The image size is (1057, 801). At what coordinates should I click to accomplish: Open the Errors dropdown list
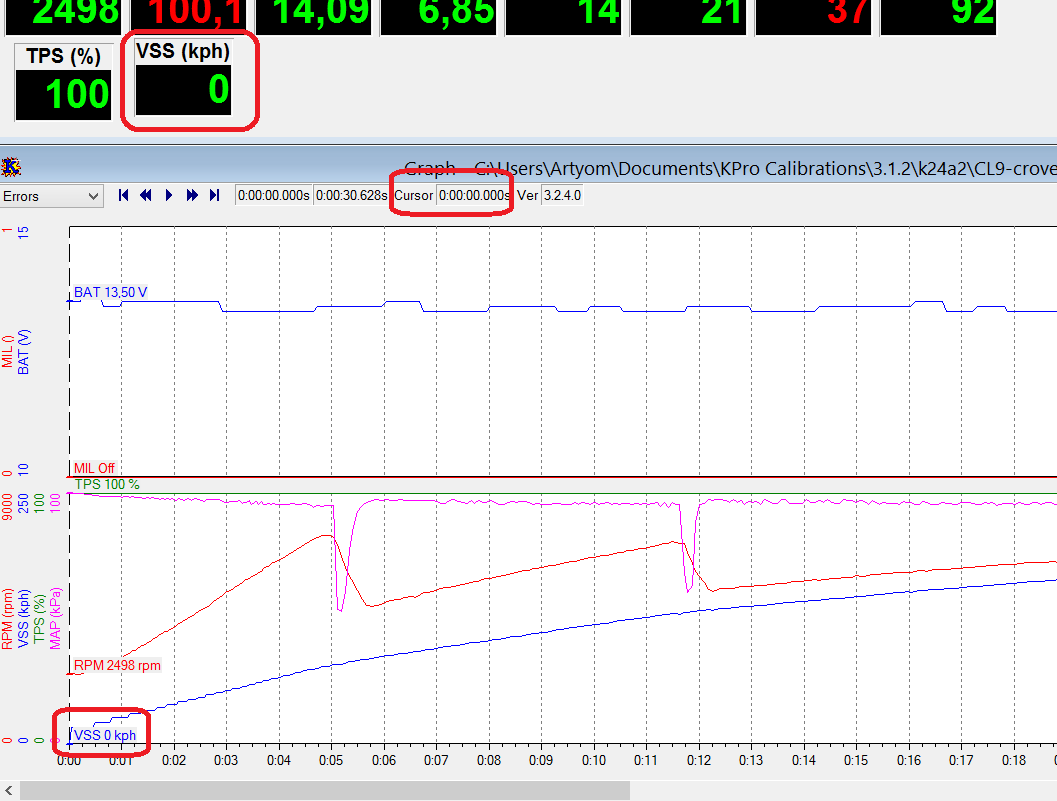point(52,196)
